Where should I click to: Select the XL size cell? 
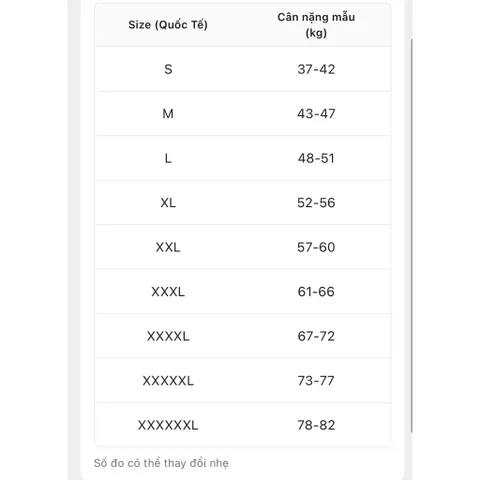coord(168,203)
